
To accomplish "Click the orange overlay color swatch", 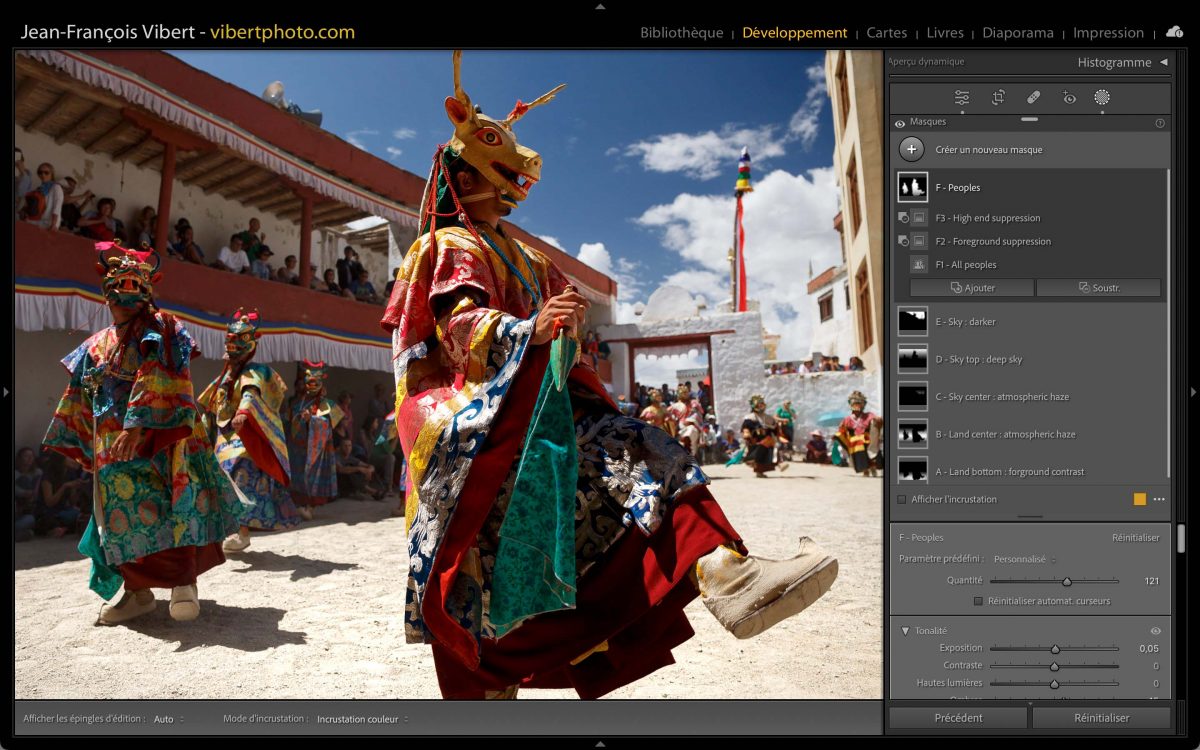I will pos(1140,499).
